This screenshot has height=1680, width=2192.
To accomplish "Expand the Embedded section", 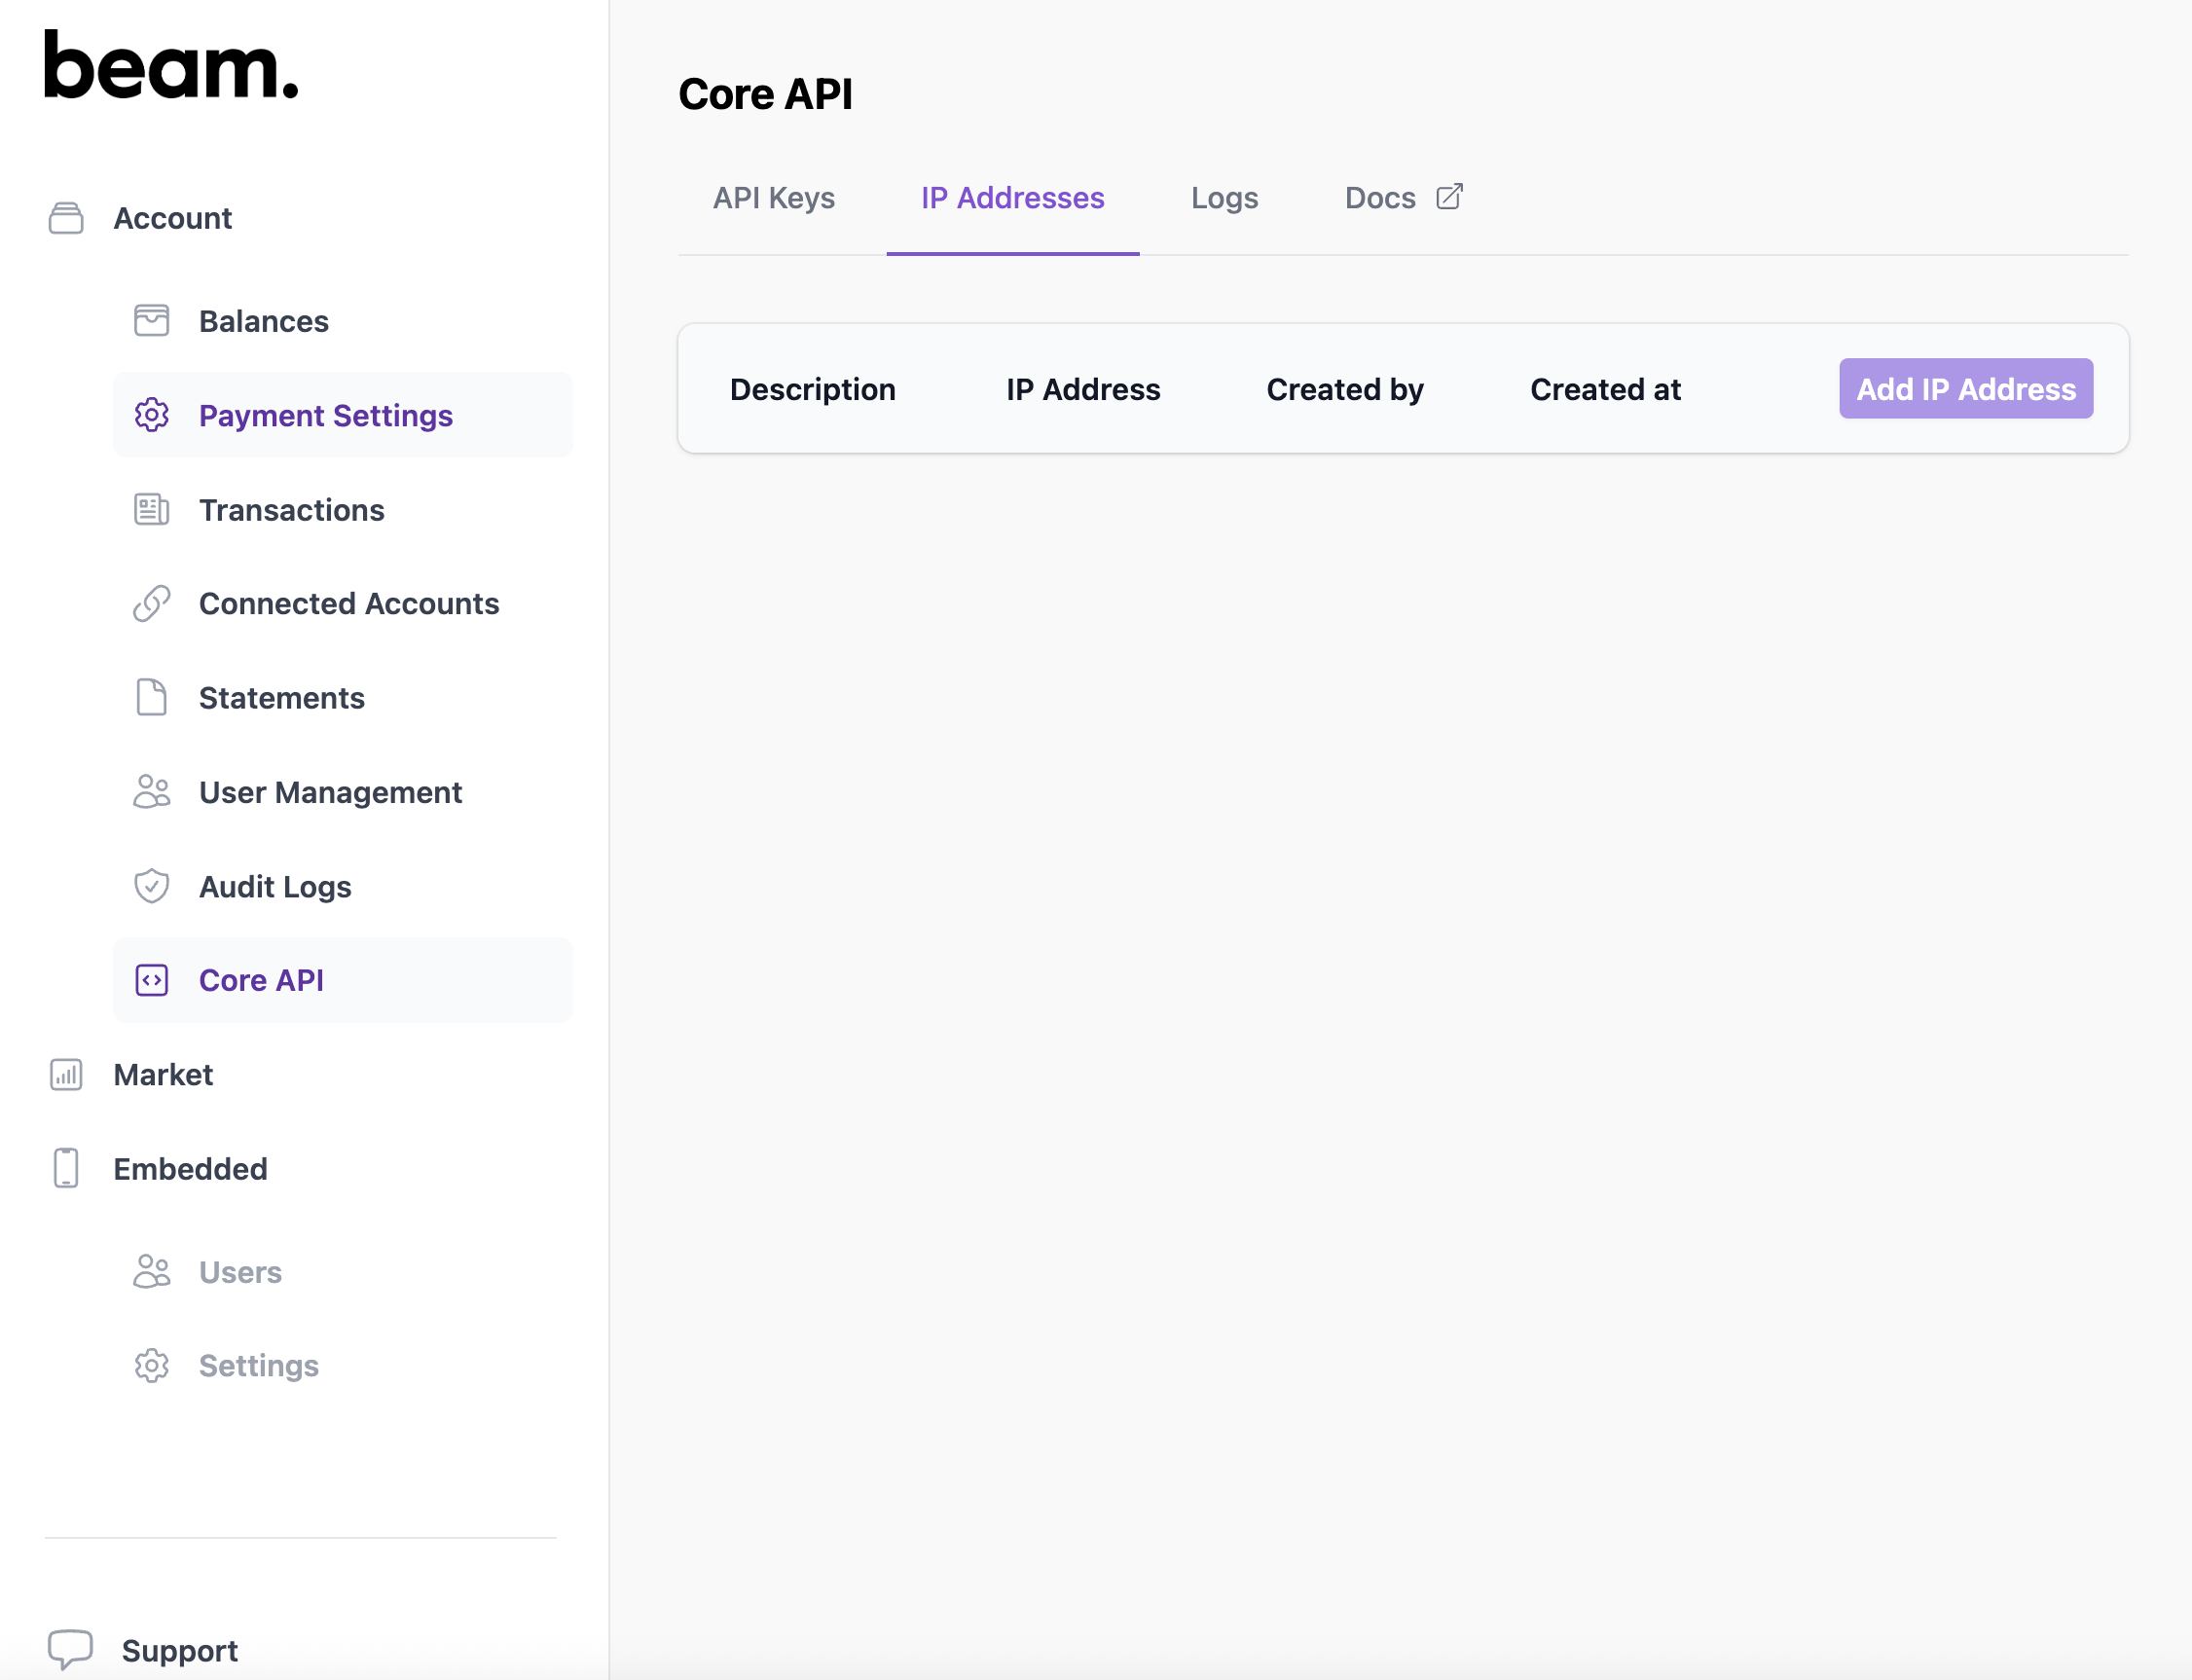I will [x=190, y=1169].
